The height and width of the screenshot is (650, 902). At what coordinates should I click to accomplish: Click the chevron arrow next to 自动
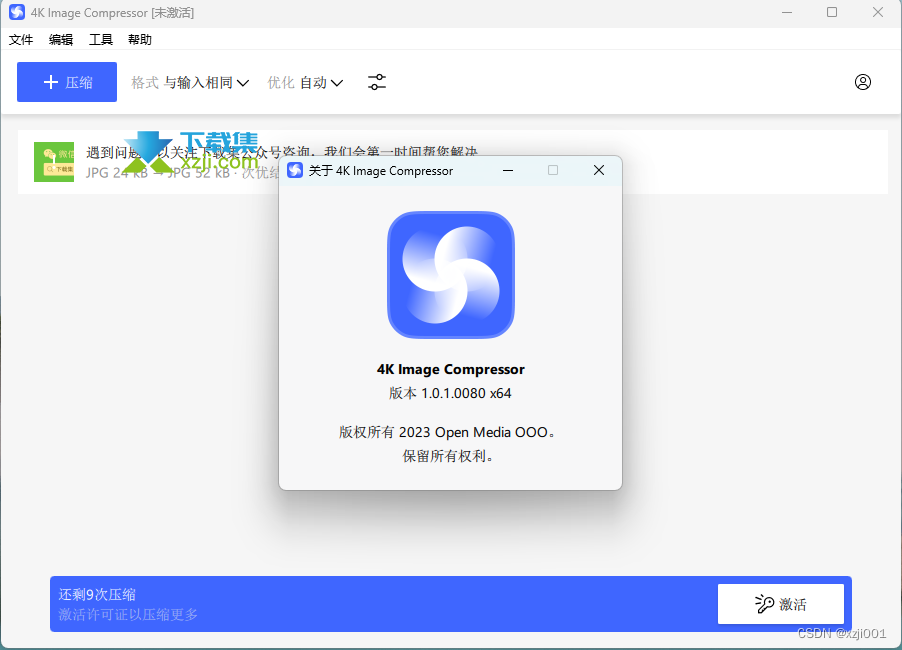[337, 83]
